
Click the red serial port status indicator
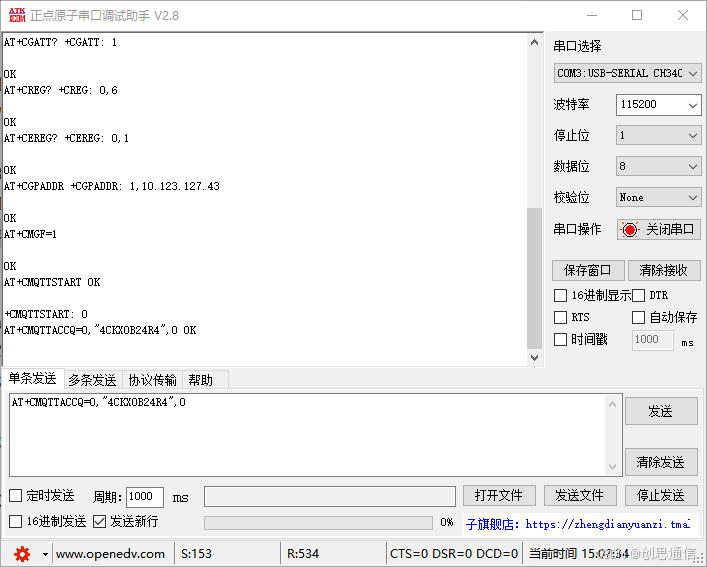[629, 230]
